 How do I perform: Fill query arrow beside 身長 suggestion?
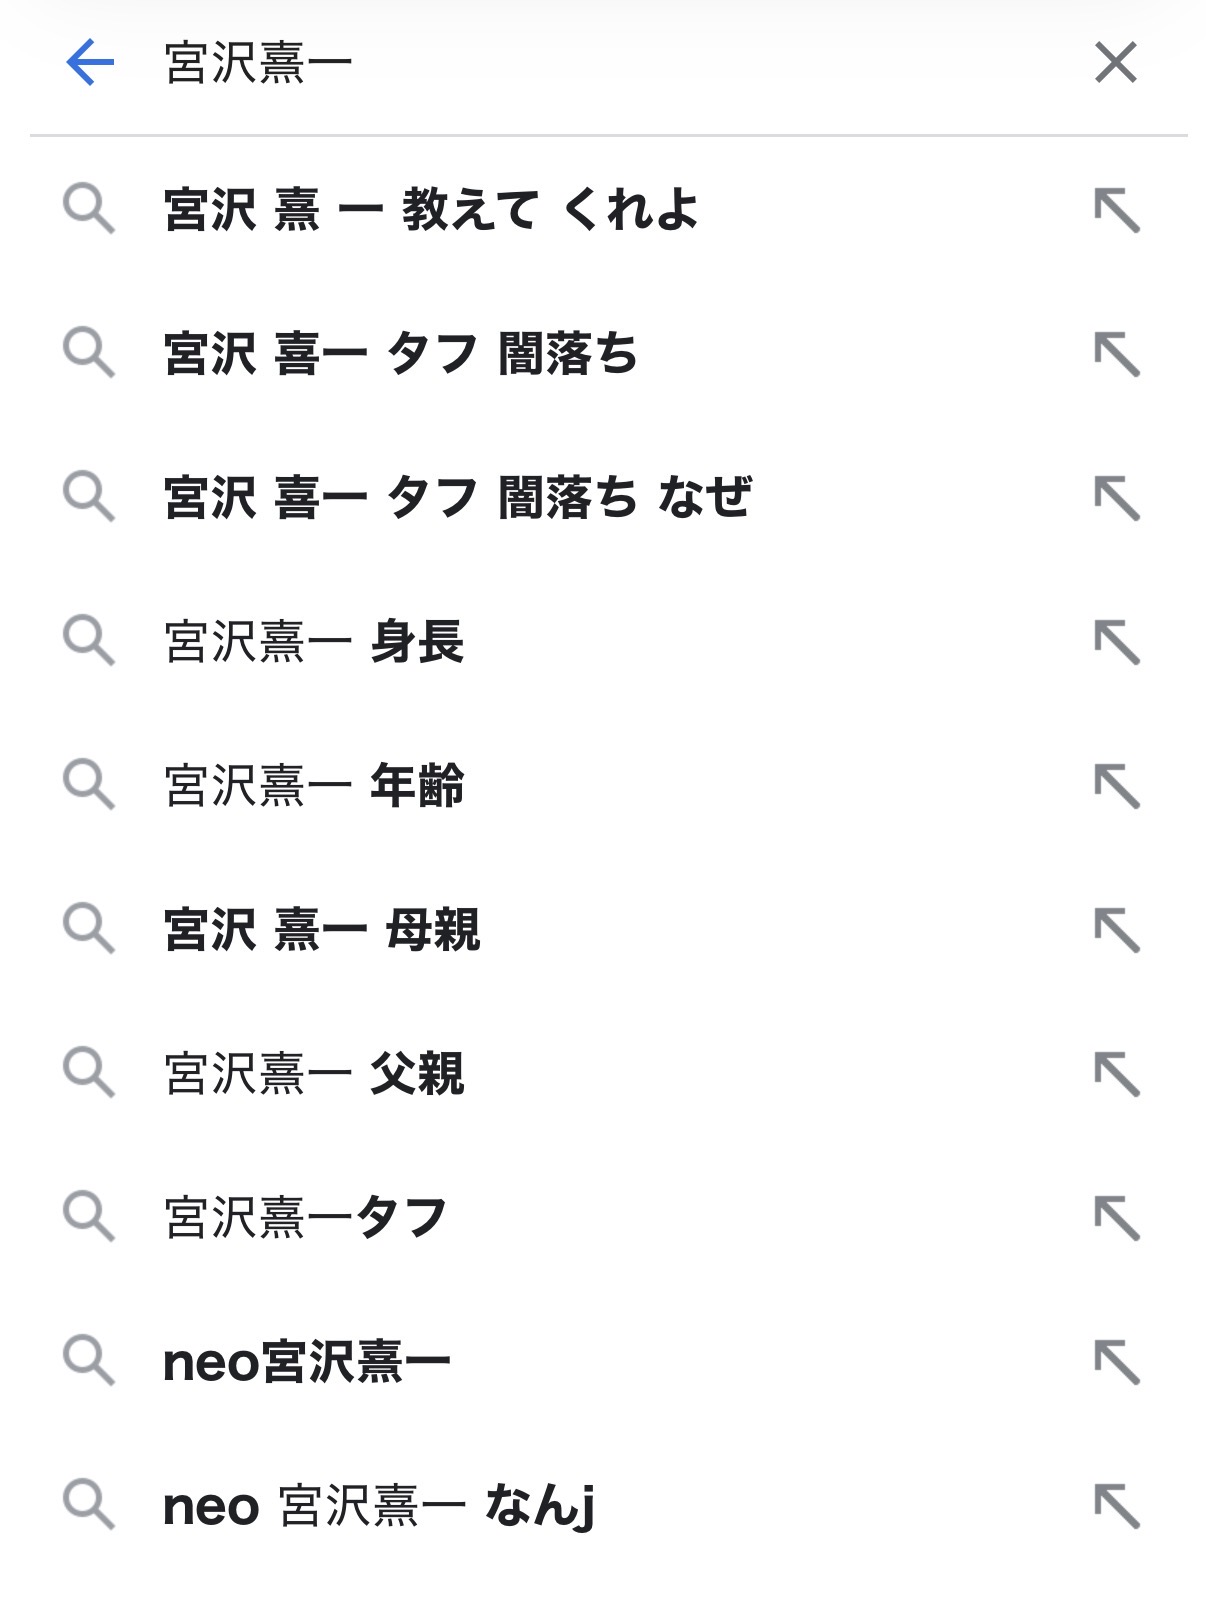tap(1116, 642)
